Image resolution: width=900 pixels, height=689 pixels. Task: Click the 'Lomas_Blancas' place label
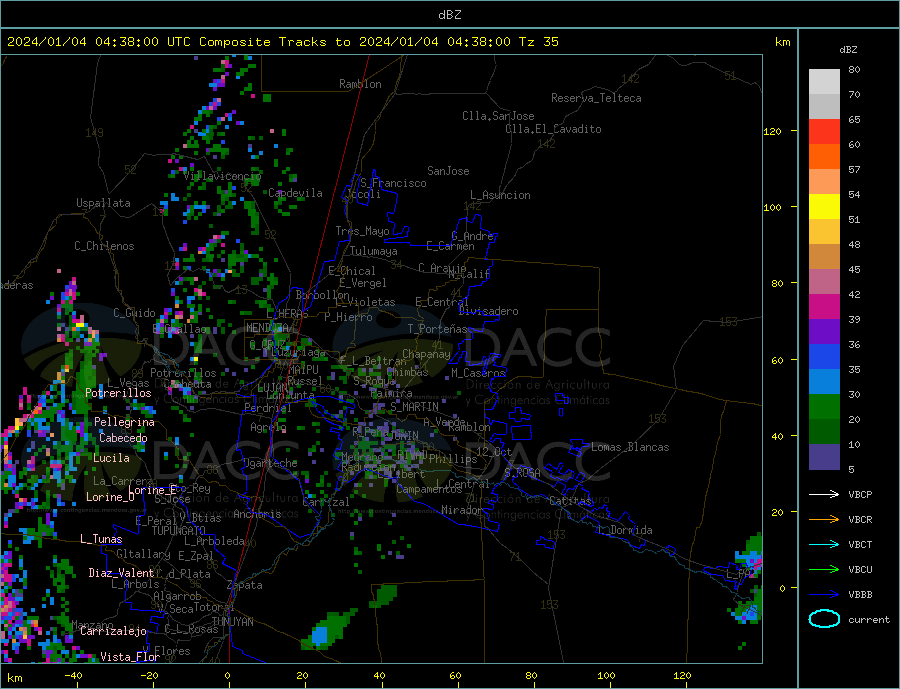tap(630, 447)
